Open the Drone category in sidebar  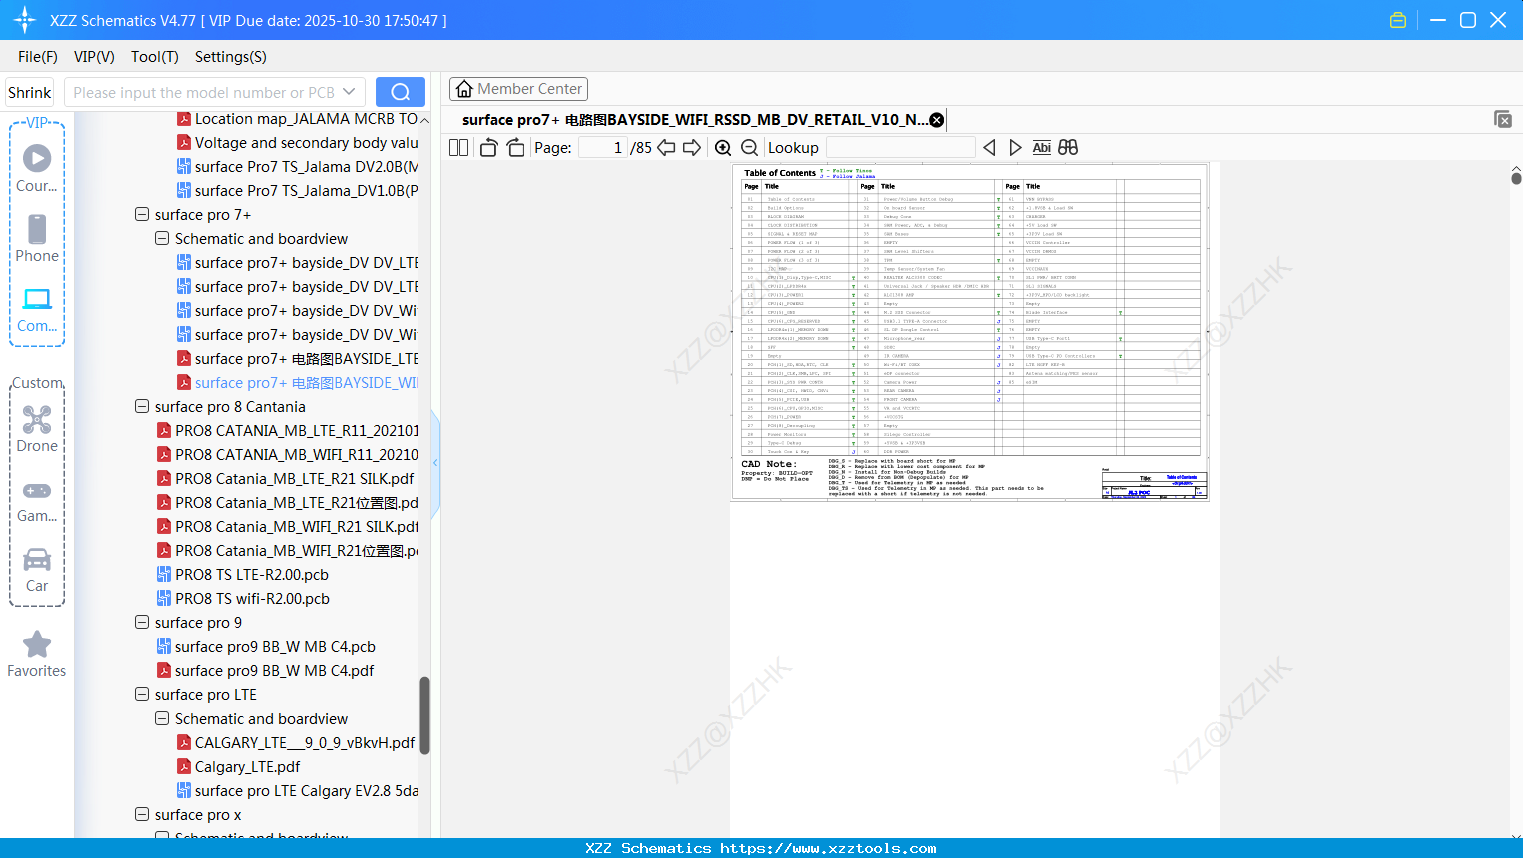[37, 429]
